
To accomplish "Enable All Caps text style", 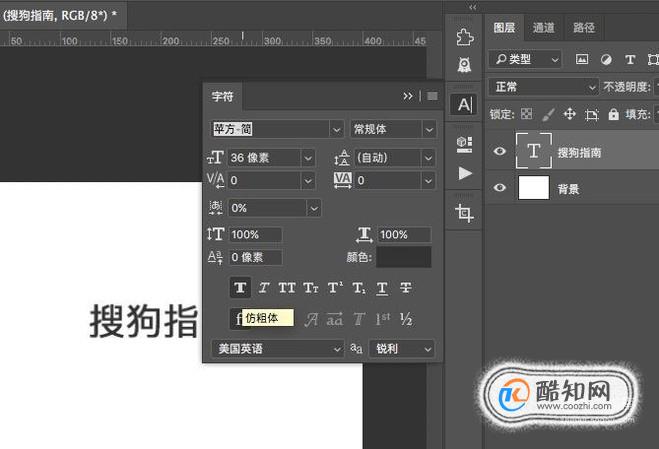I will click(x=287, y=288).
